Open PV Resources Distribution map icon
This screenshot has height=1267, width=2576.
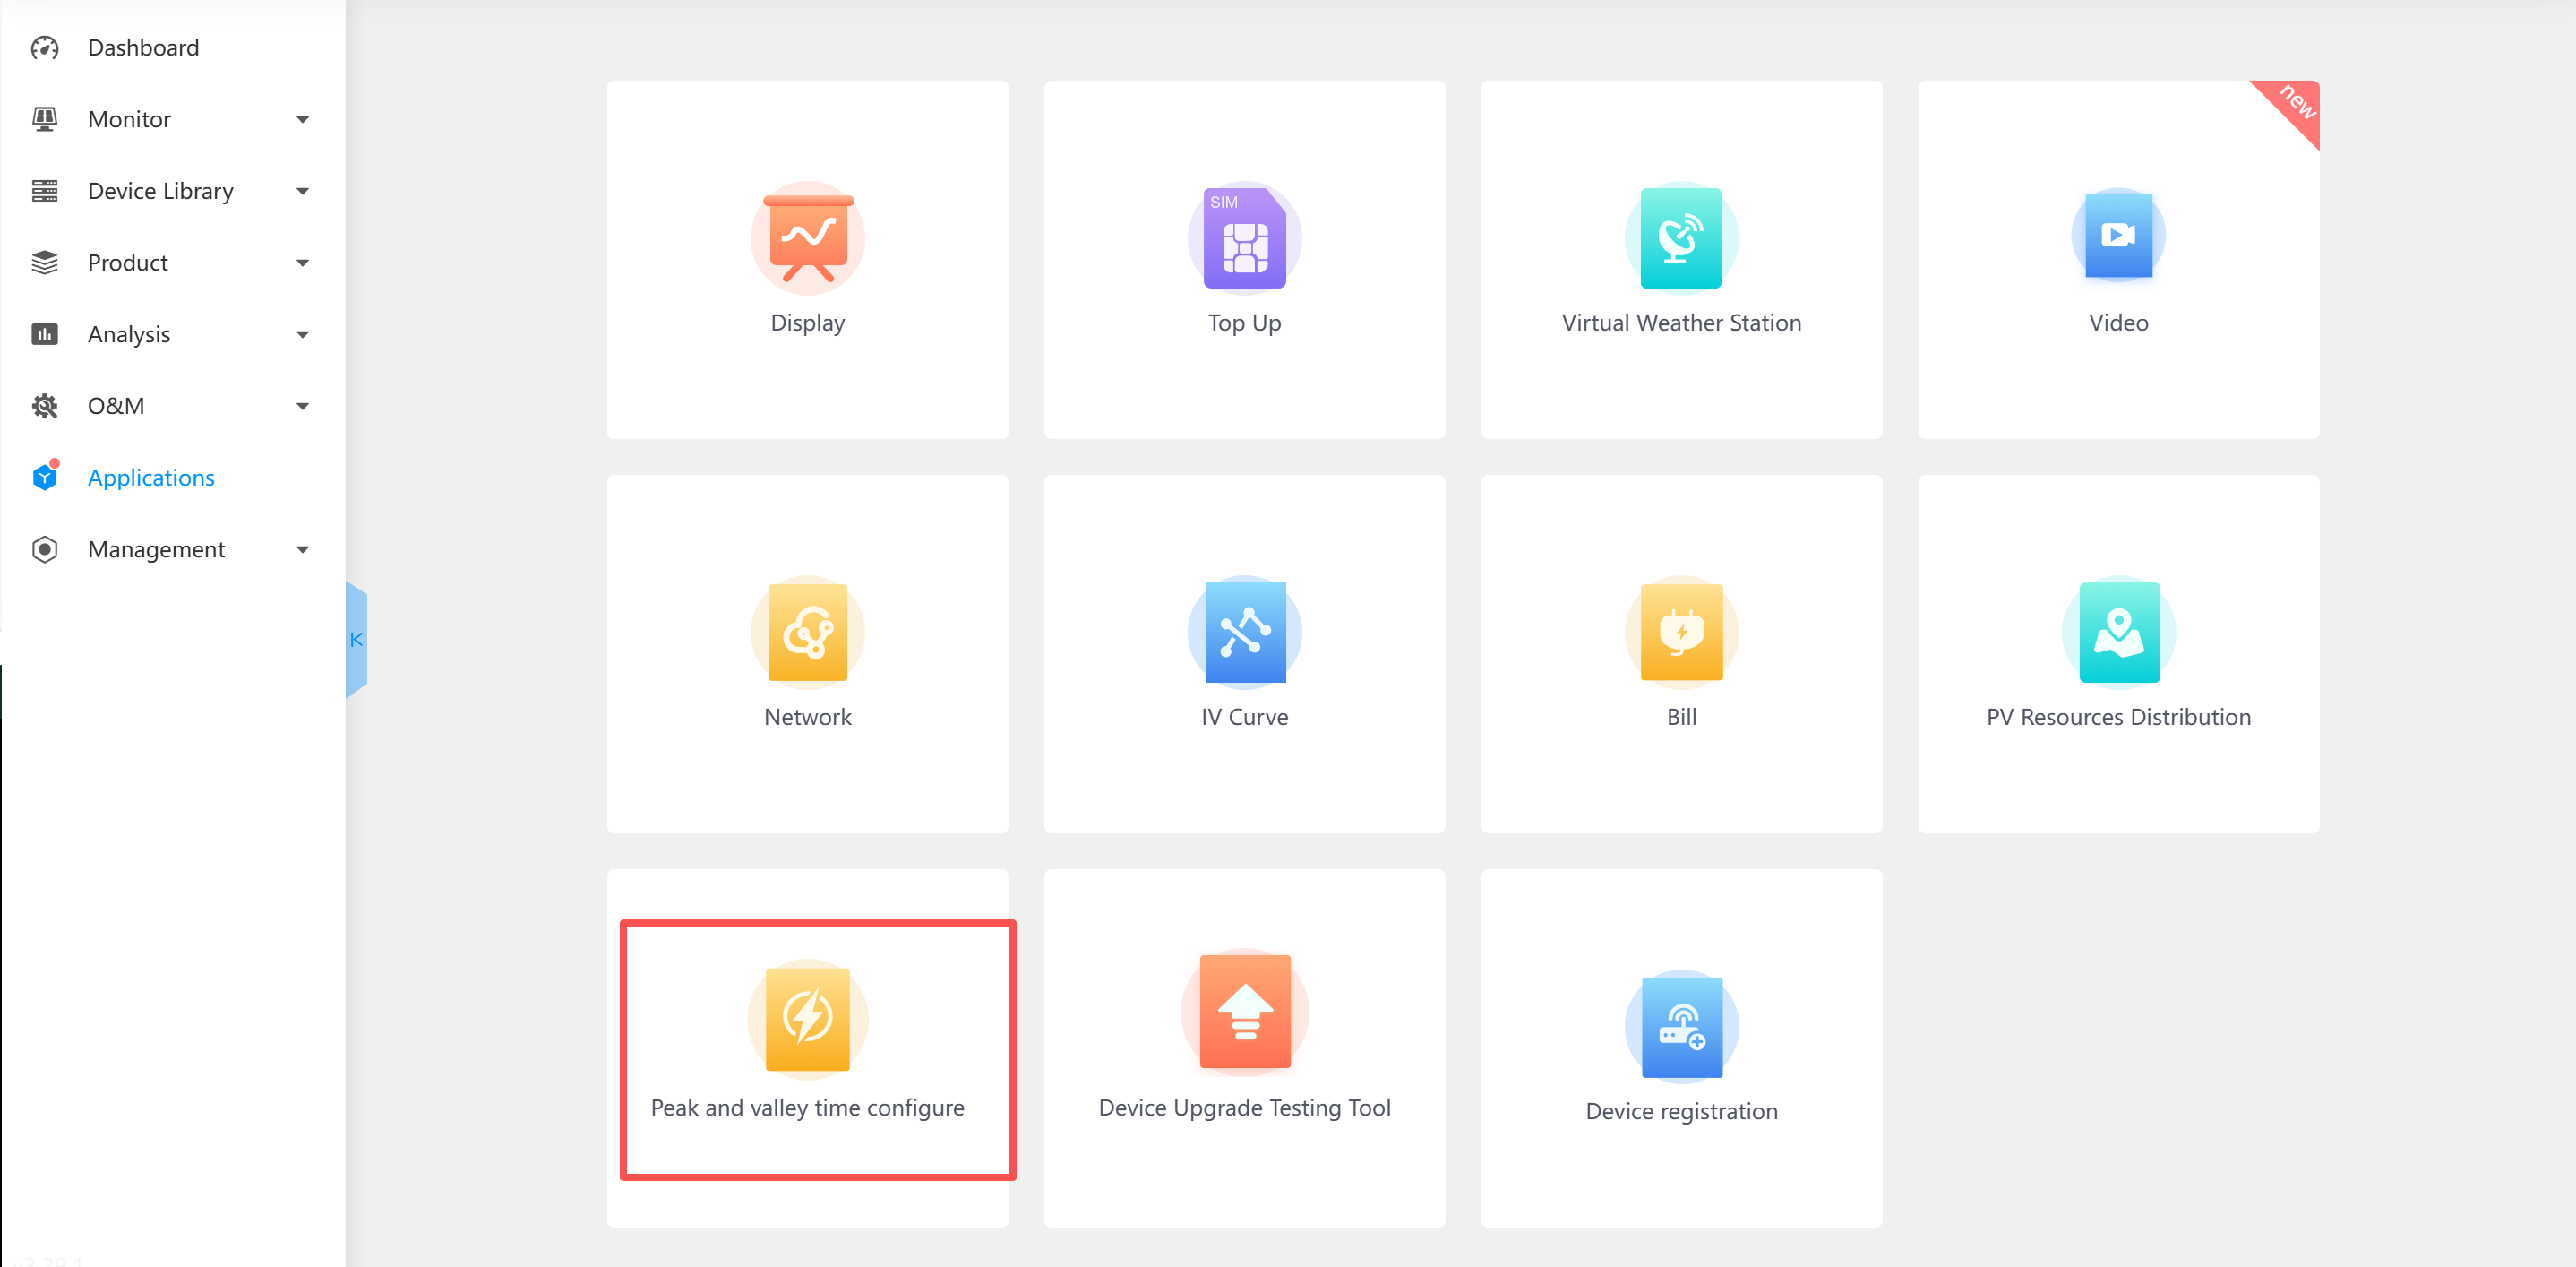[x=2117, y=633]
